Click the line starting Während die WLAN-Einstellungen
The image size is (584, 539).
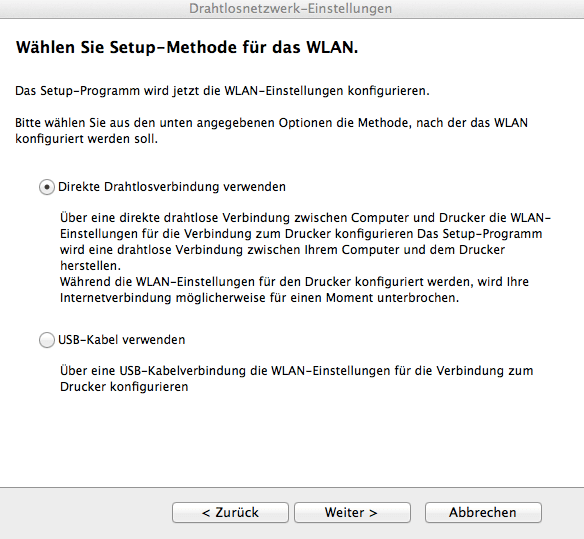pyautogui.click(x=294, y=282)
